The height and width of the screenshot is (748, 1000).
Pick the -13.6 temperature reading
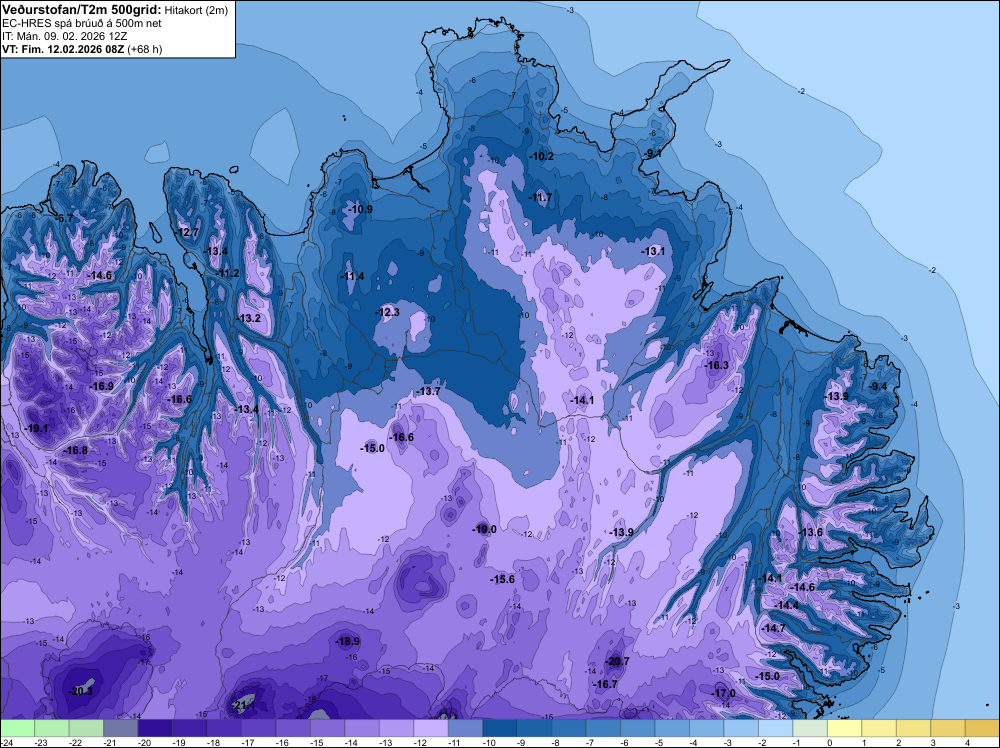coord(811,532)
